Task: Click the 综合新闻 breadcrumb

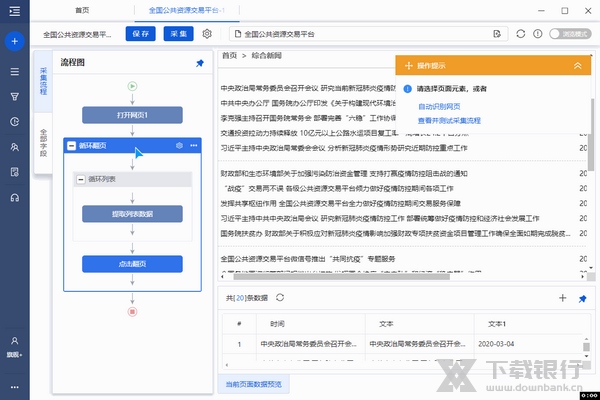Action: (266, 56)
